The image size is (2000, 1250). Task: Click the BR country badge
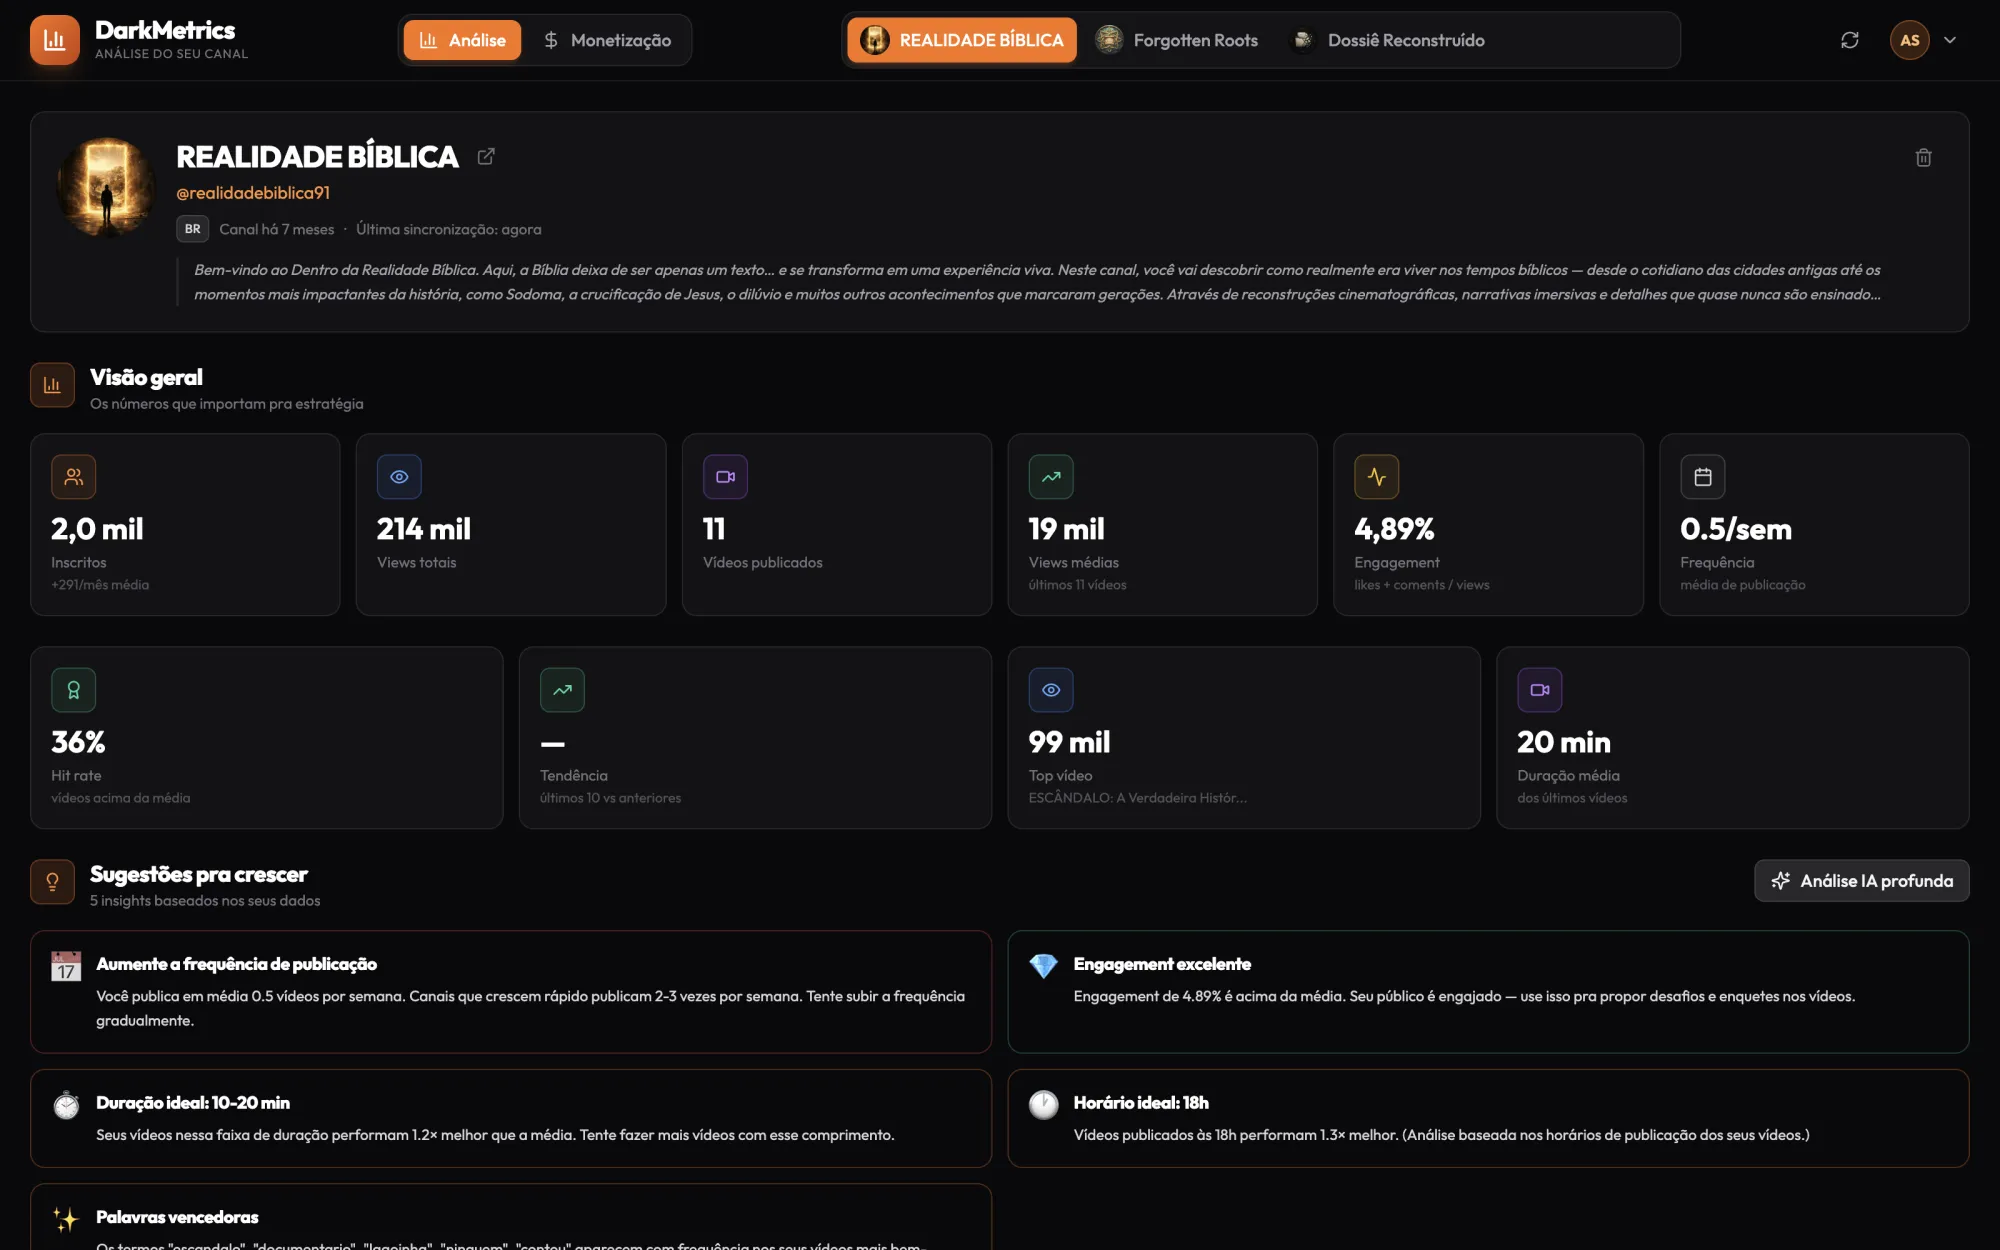(192, 229)
